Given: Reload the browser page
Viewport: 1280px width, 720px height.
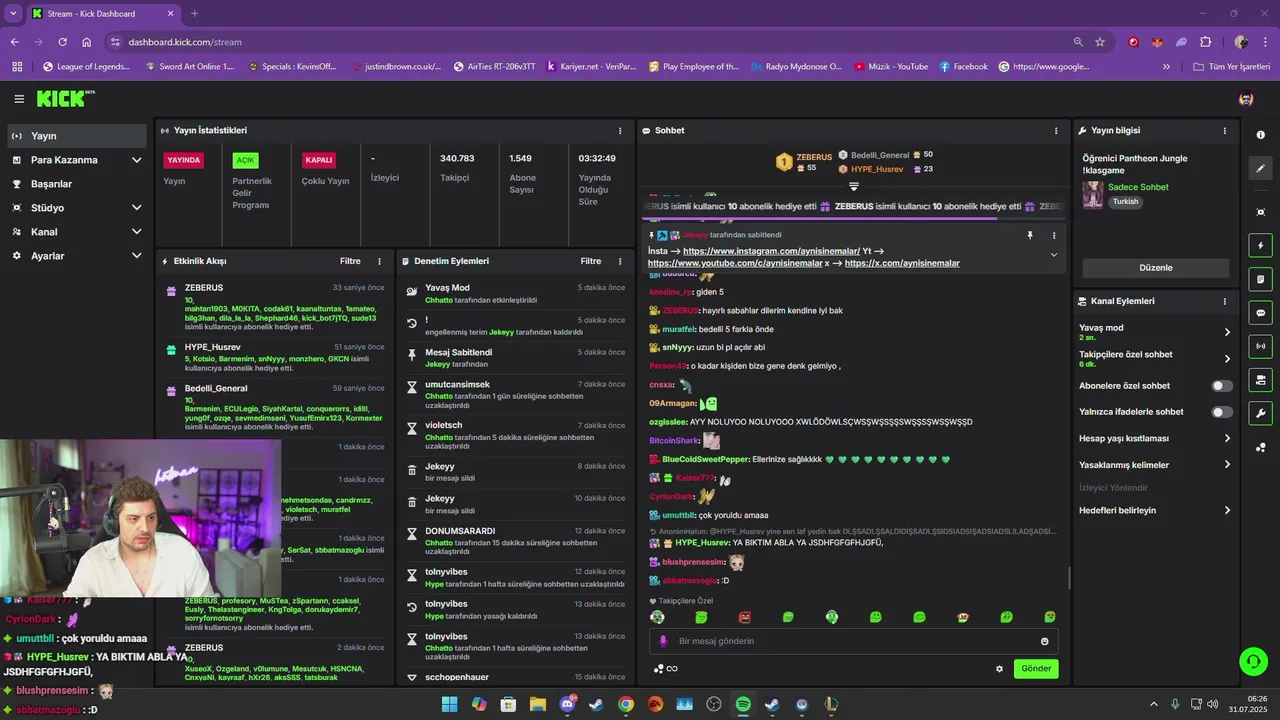Looking at the screenshot, I should (x=63, y=42).
